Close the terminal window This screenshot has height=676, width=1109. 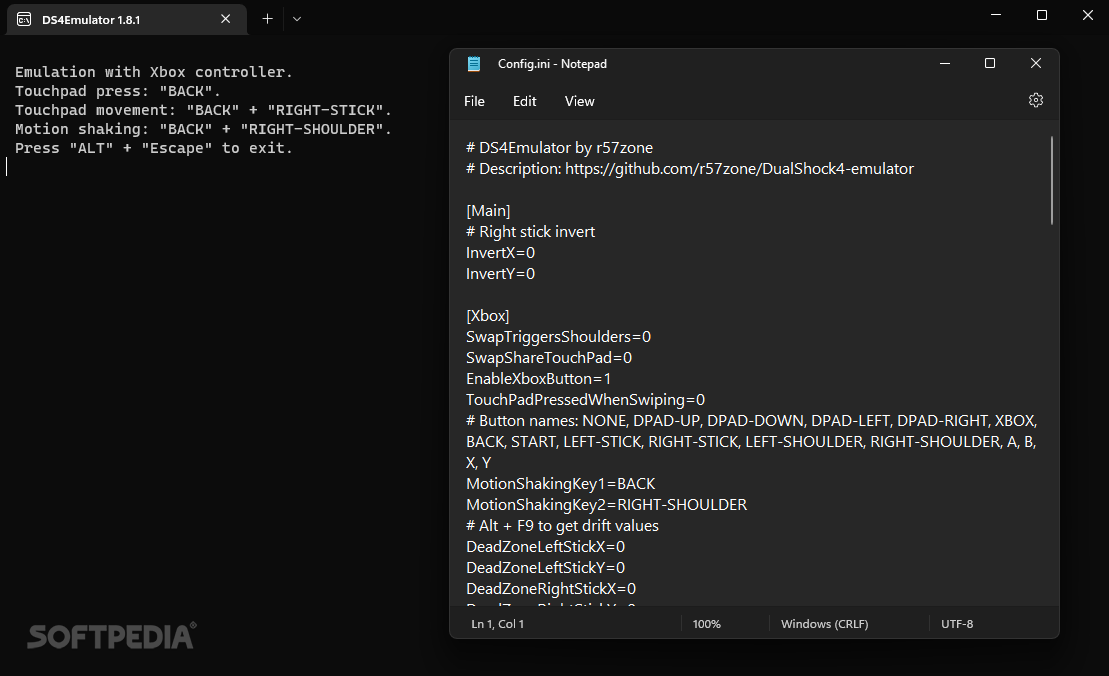1088,15
